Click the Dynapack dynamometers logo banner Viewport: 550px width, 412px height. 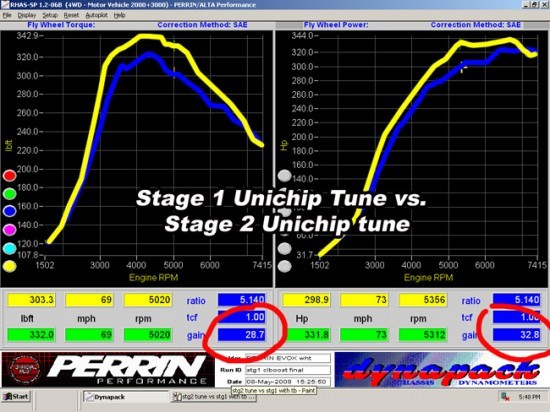442,370
